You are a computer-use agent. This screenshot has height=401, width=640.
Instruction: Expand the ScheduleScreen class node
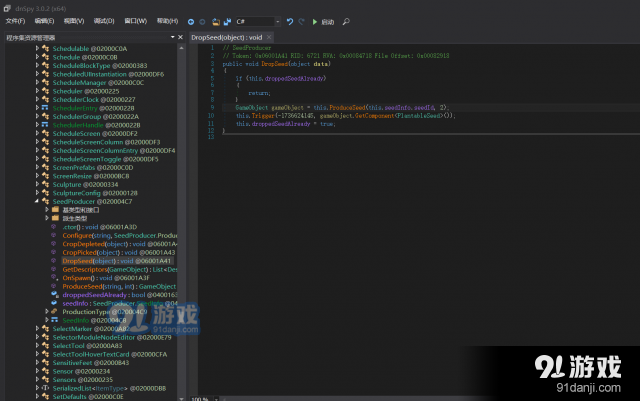pyautogui.click(x=37, y=133)
